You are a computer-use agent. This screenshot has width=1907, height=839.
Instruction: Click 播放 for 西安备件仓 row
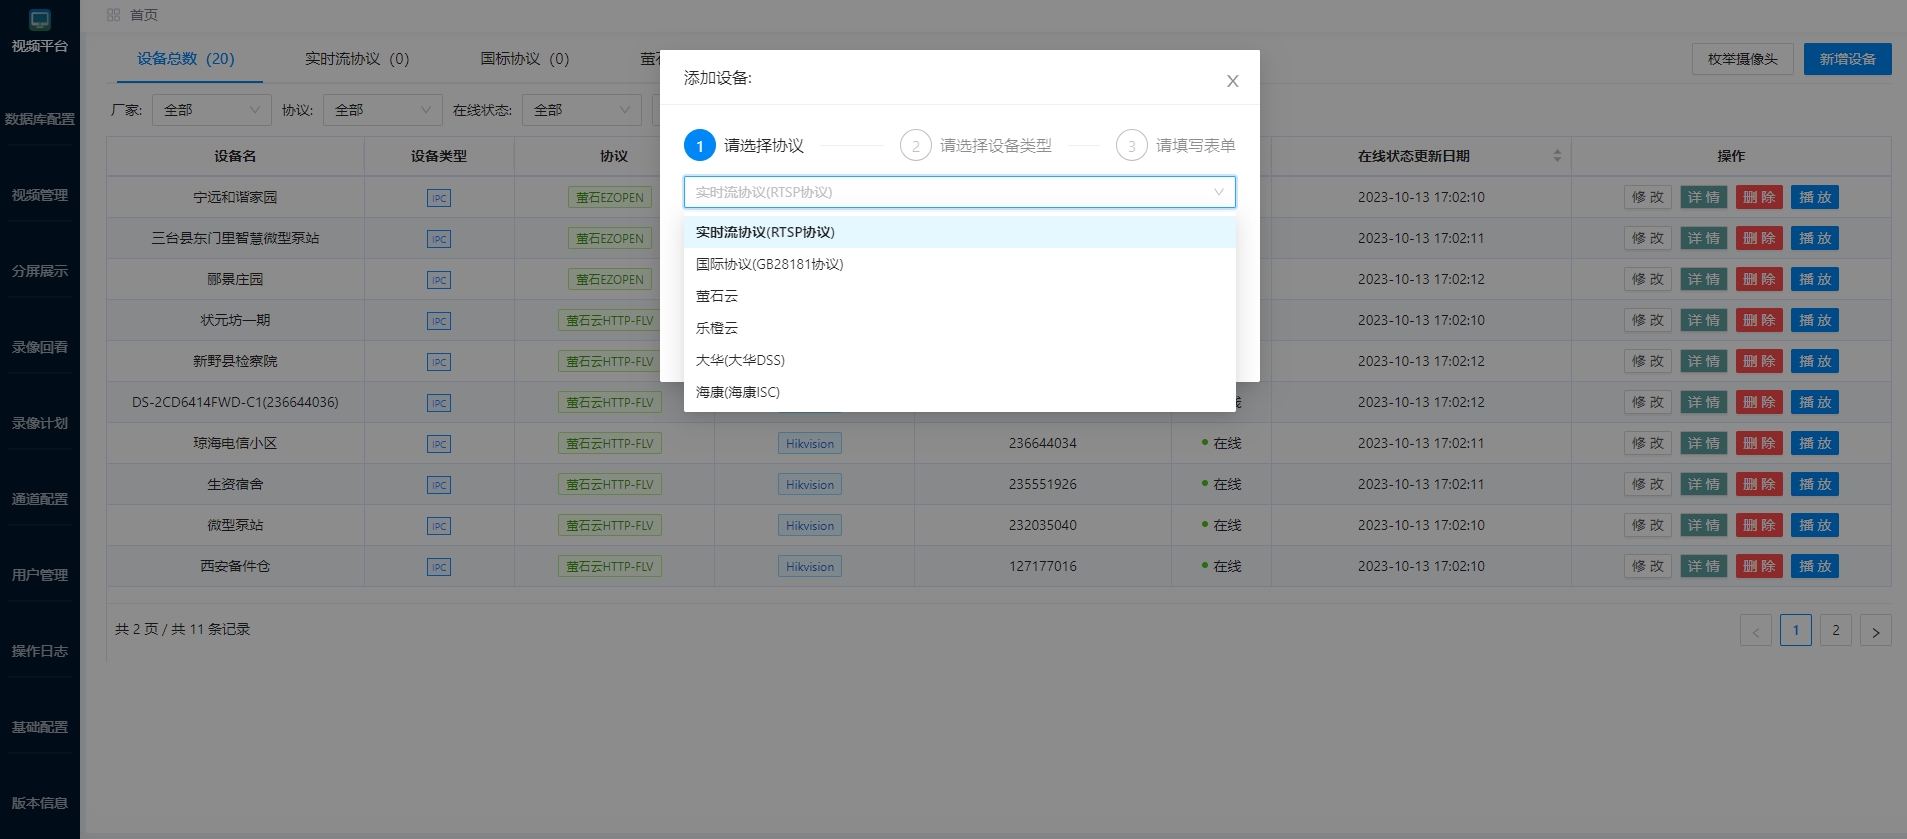(x=1815, y=567)
